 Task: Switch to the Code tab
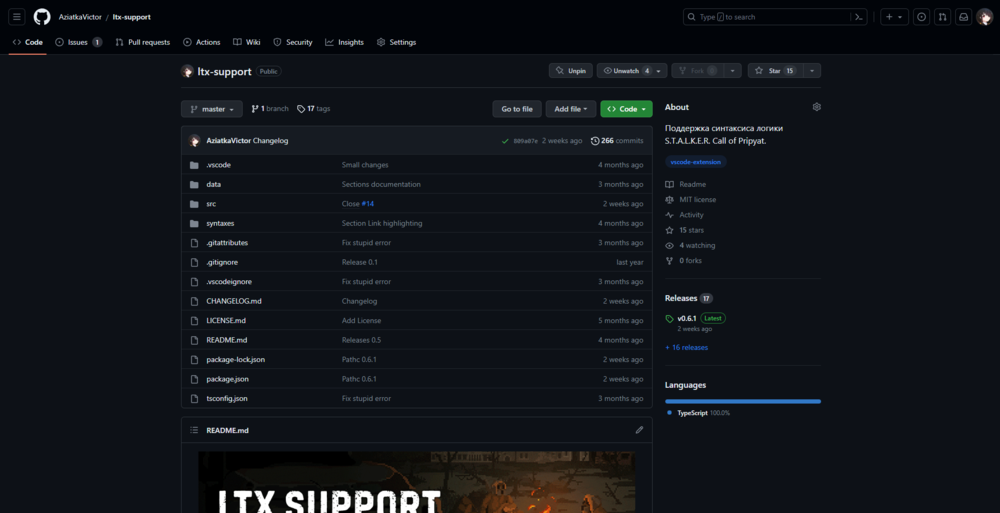[27, 42]
